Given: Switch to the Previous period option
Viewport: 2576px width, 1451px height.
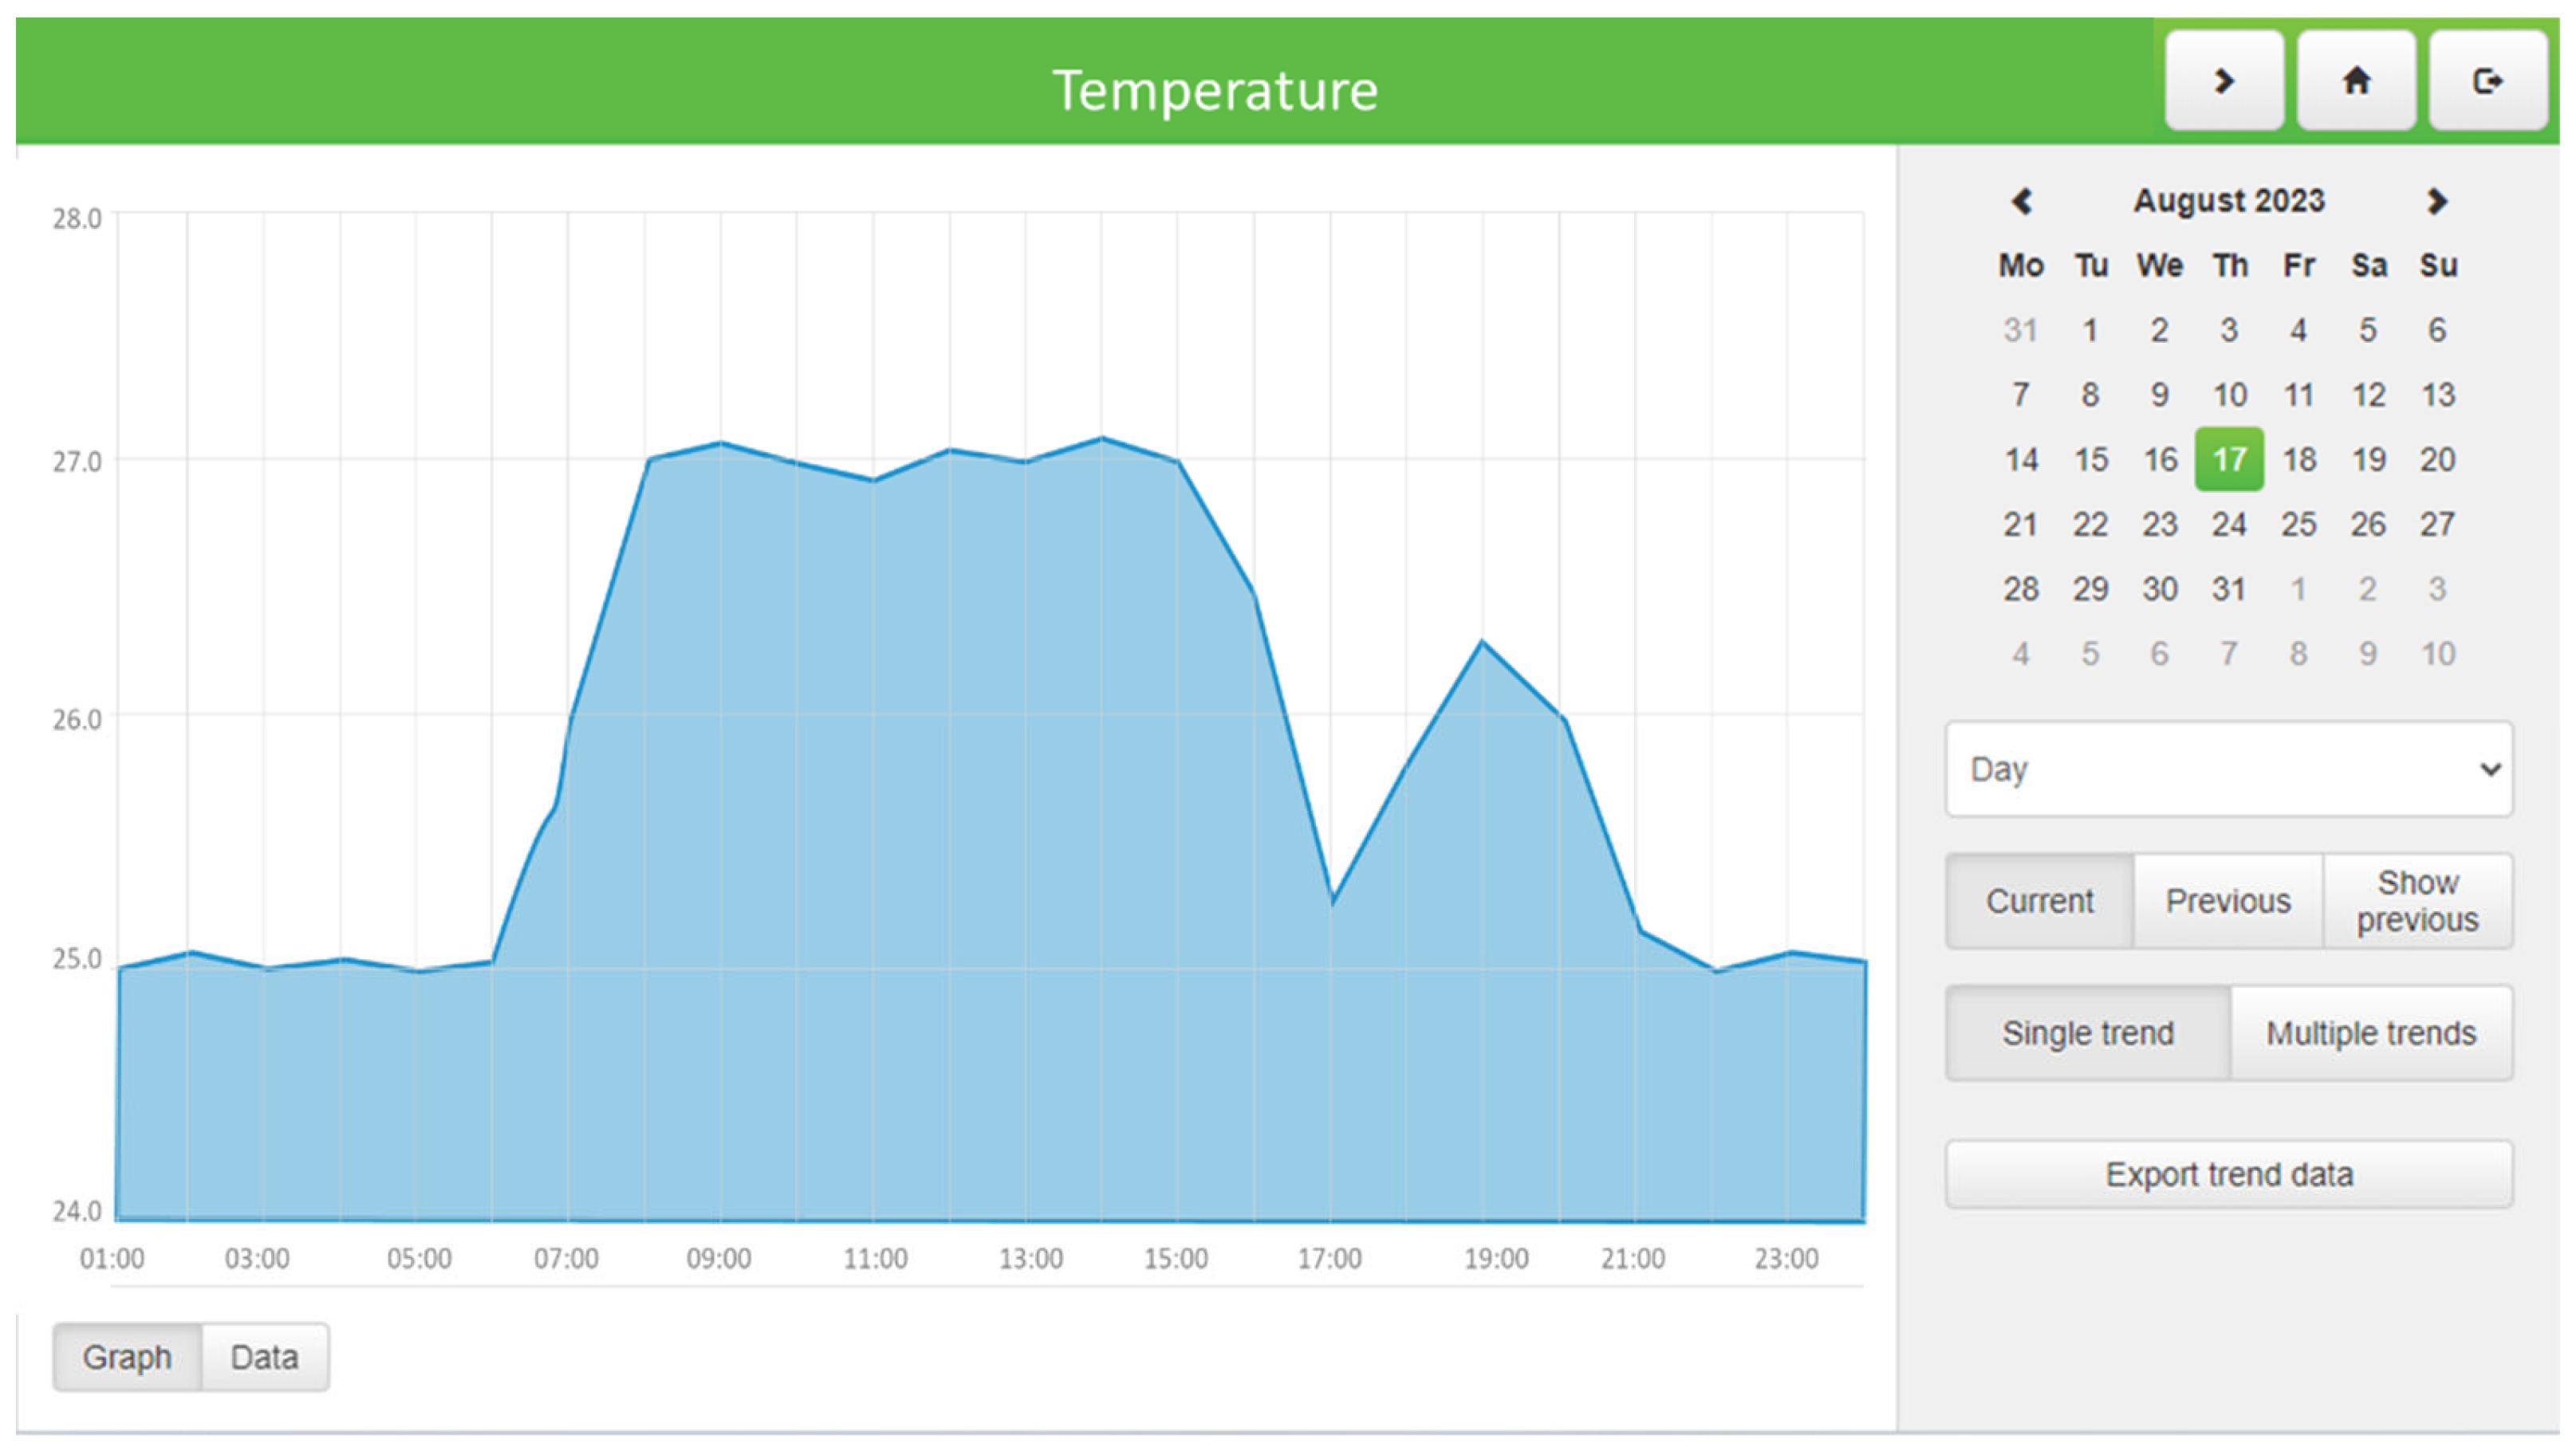Looking at the screenshot, I should pyautogui.click(x=2228, y=900).
